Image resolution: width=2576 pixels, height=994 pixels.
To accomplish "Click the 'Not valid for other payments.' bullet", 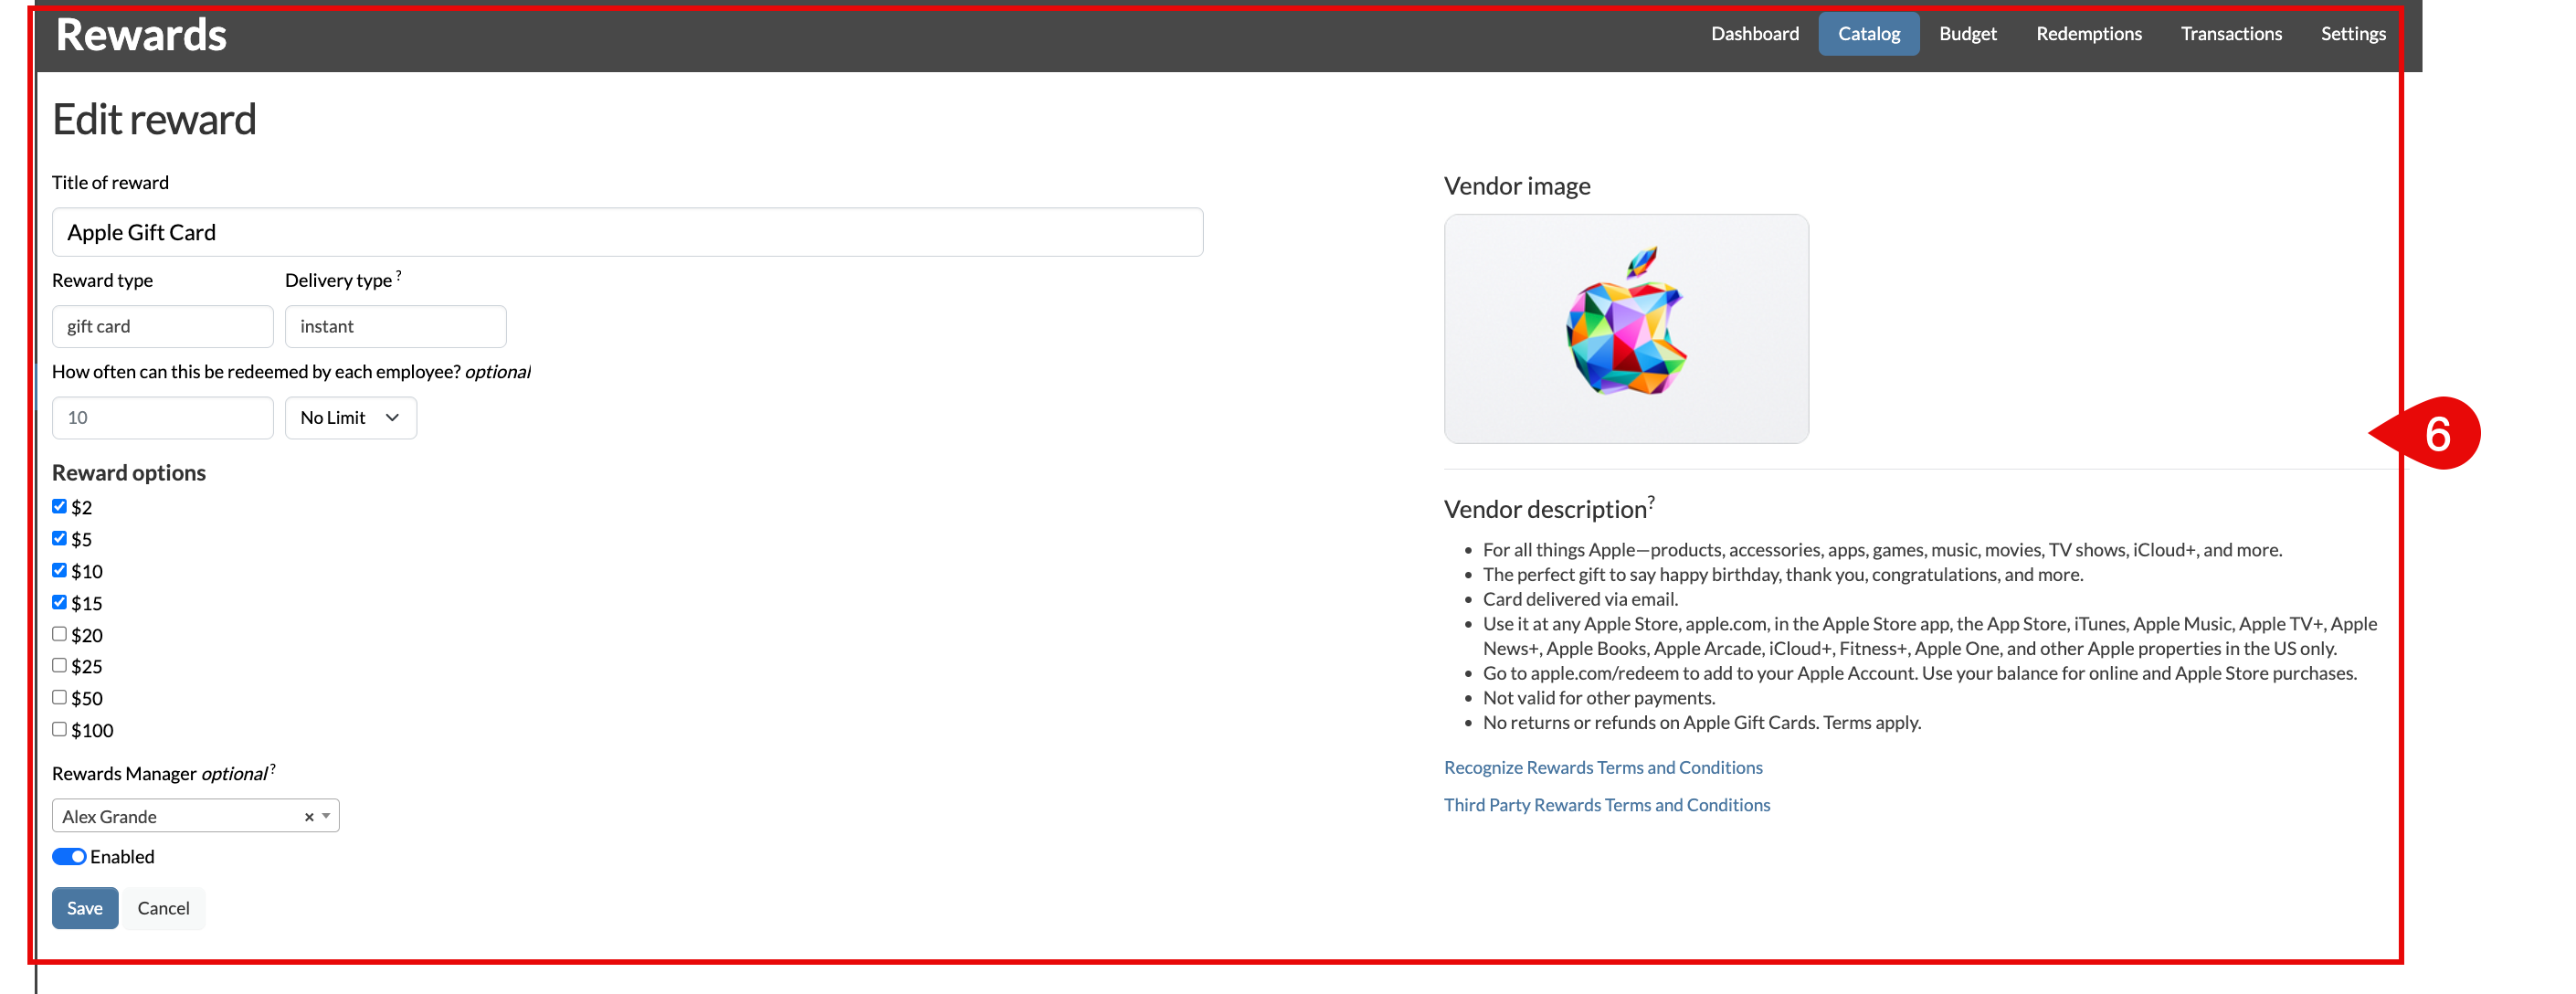I will pyautogui.click(x=1598, y=698).
